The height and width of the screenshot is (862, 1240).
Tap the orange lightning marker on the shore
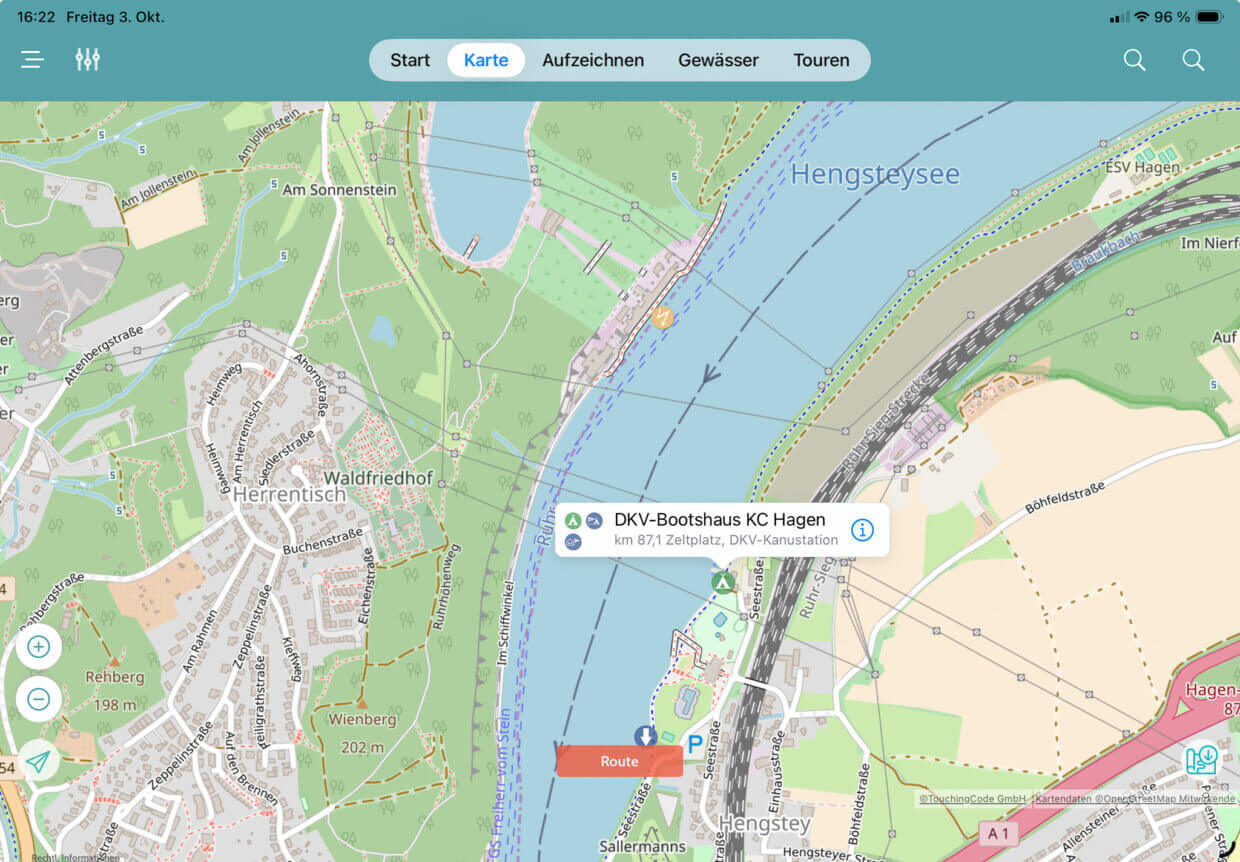point(661,317)
